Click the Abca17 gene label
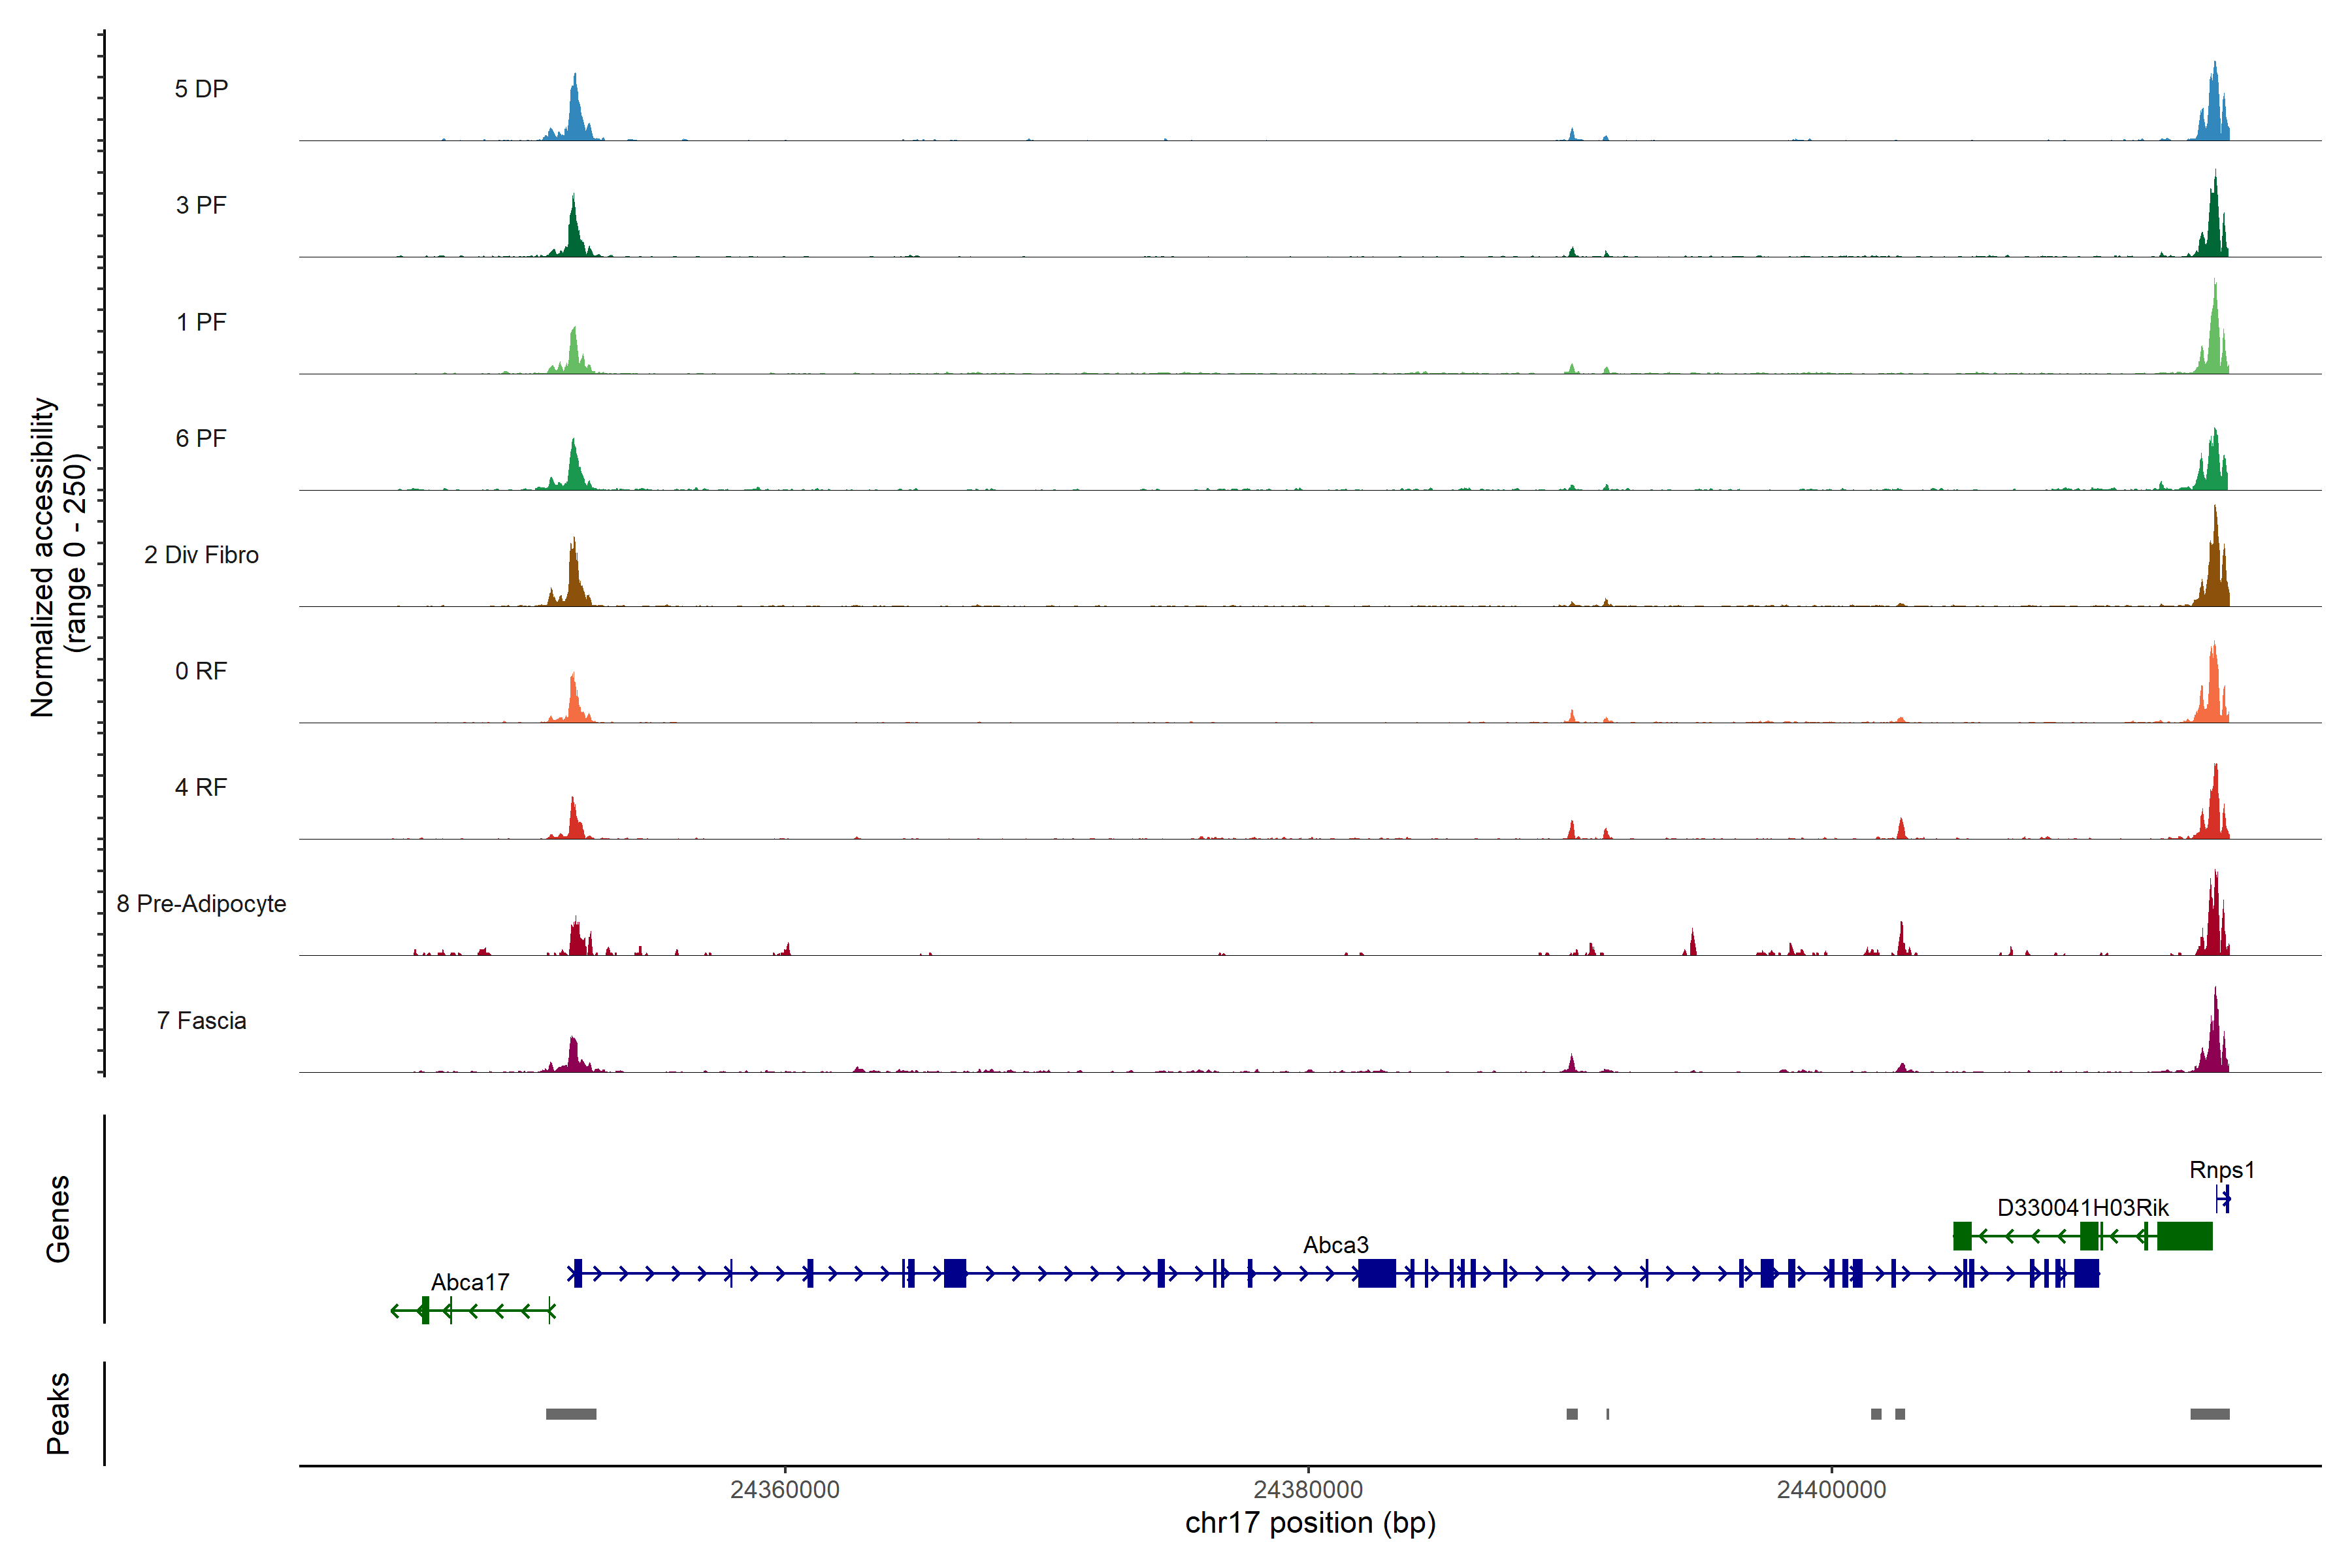The width and height of the screenshot is (2352, 1568). tap(470, 1282)
